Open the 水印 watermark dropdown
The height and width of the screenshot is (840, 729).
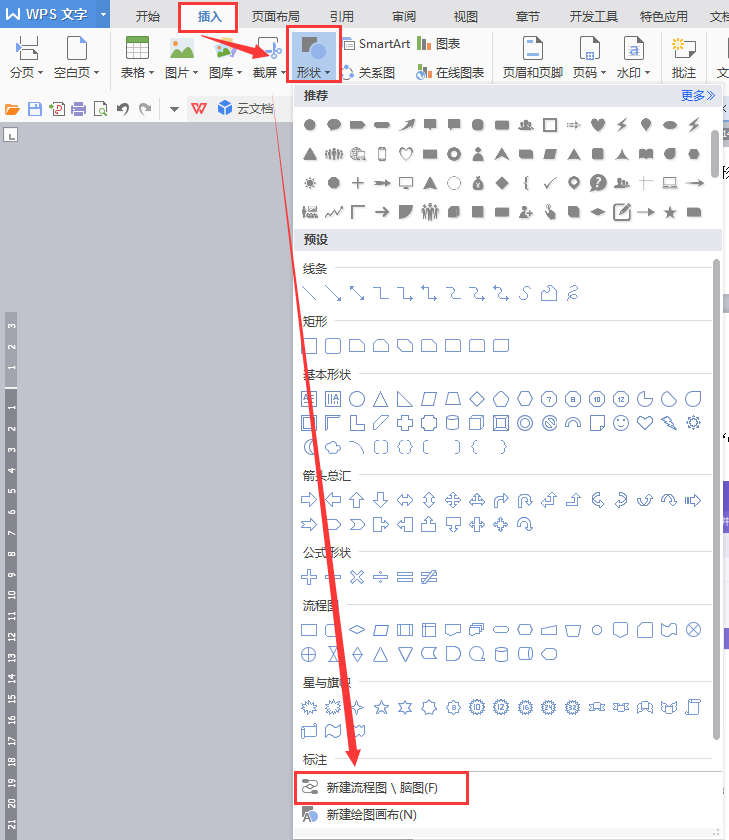634,56
